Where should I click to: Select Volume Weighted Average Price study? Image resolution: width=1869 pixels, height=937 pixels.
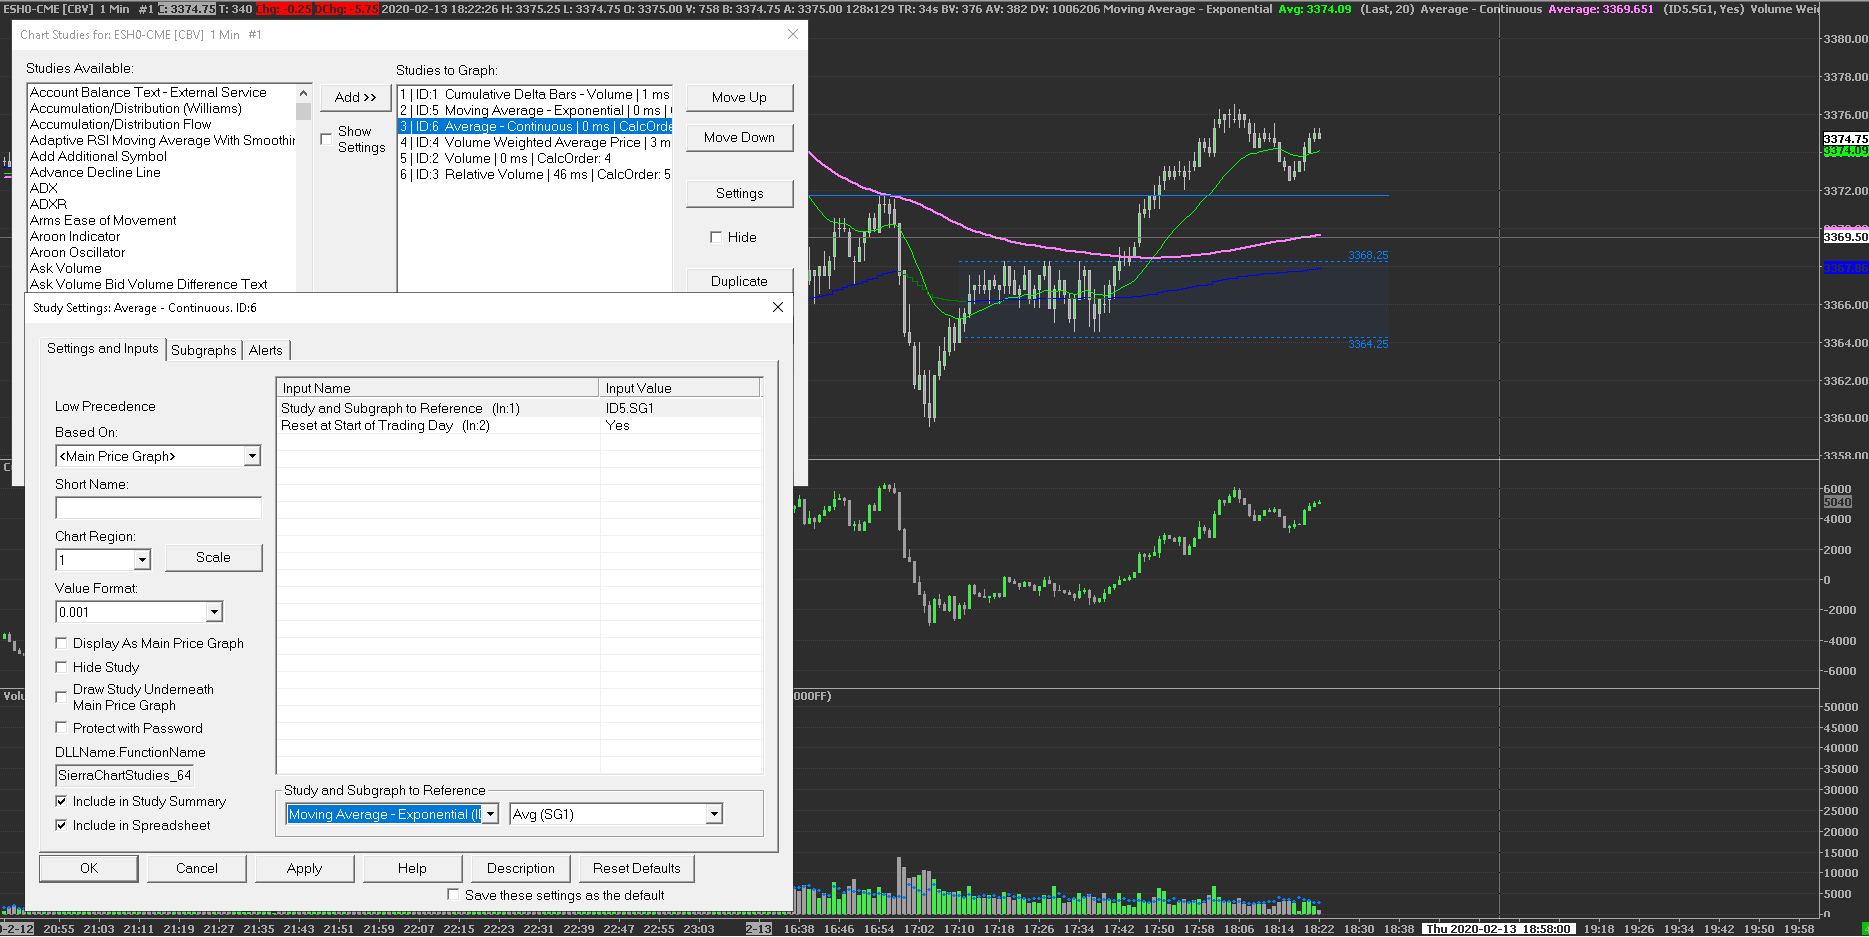pyautogui.click(x=535, y=142)
